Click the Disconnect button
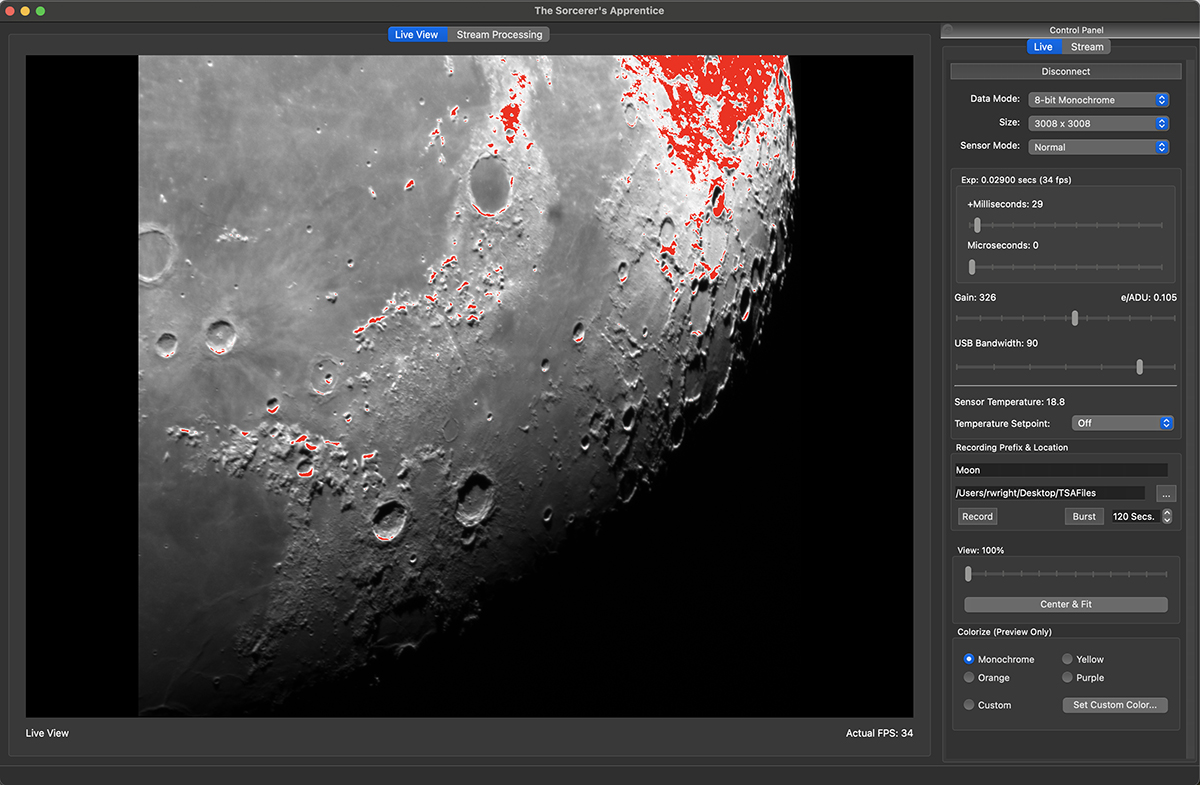Viewport: 1200px width, 785px height. click(x=1065, y=72)
